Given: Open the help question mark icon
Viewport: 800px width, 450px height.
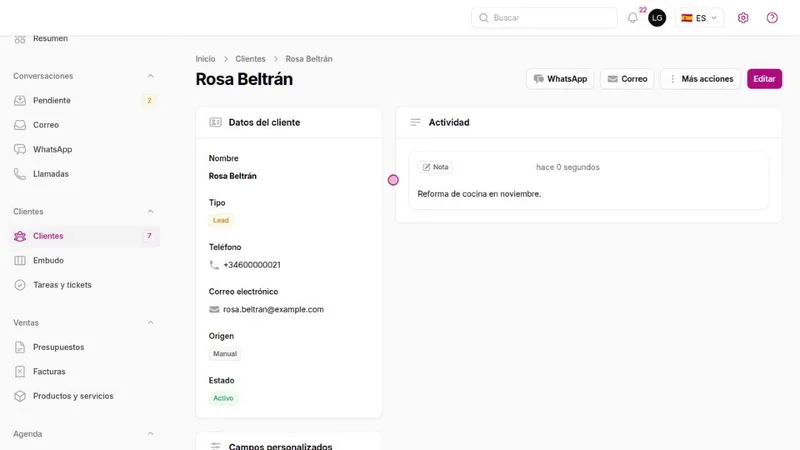Looking at the screenshot, I should tap(772, 18).
